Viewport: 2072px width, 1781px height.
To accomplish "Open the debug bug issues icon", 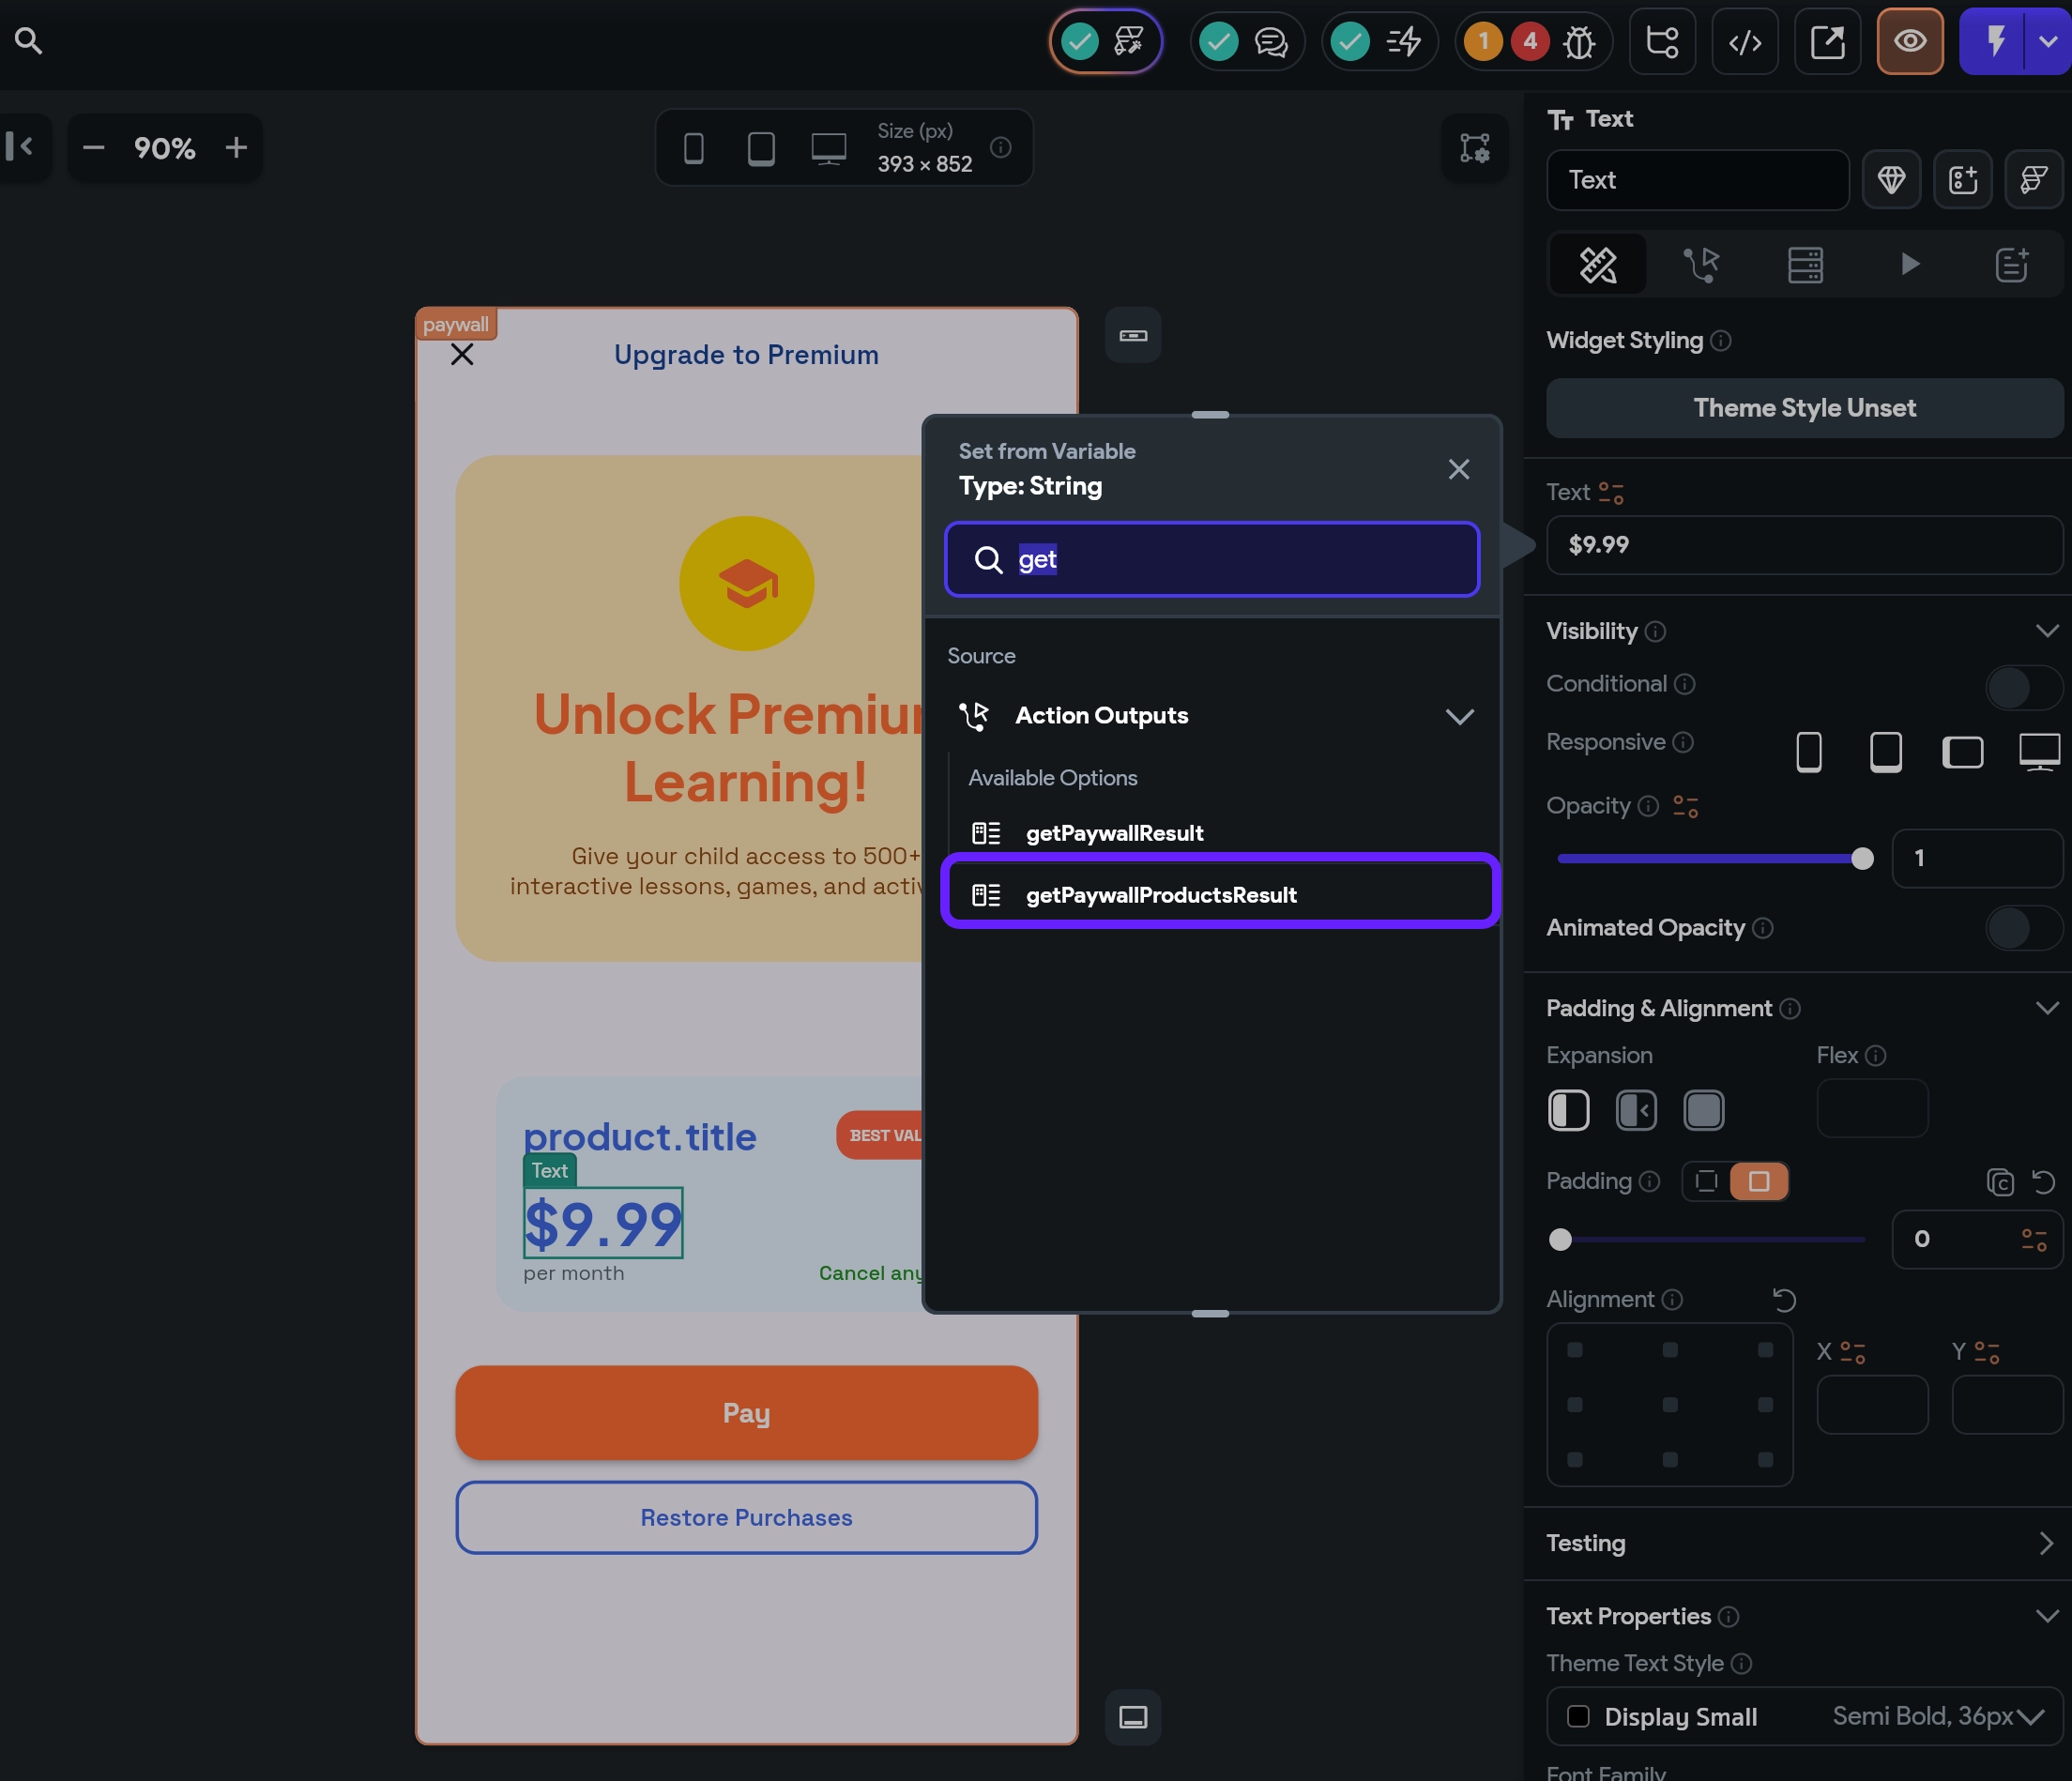I will click(1578, 42).
